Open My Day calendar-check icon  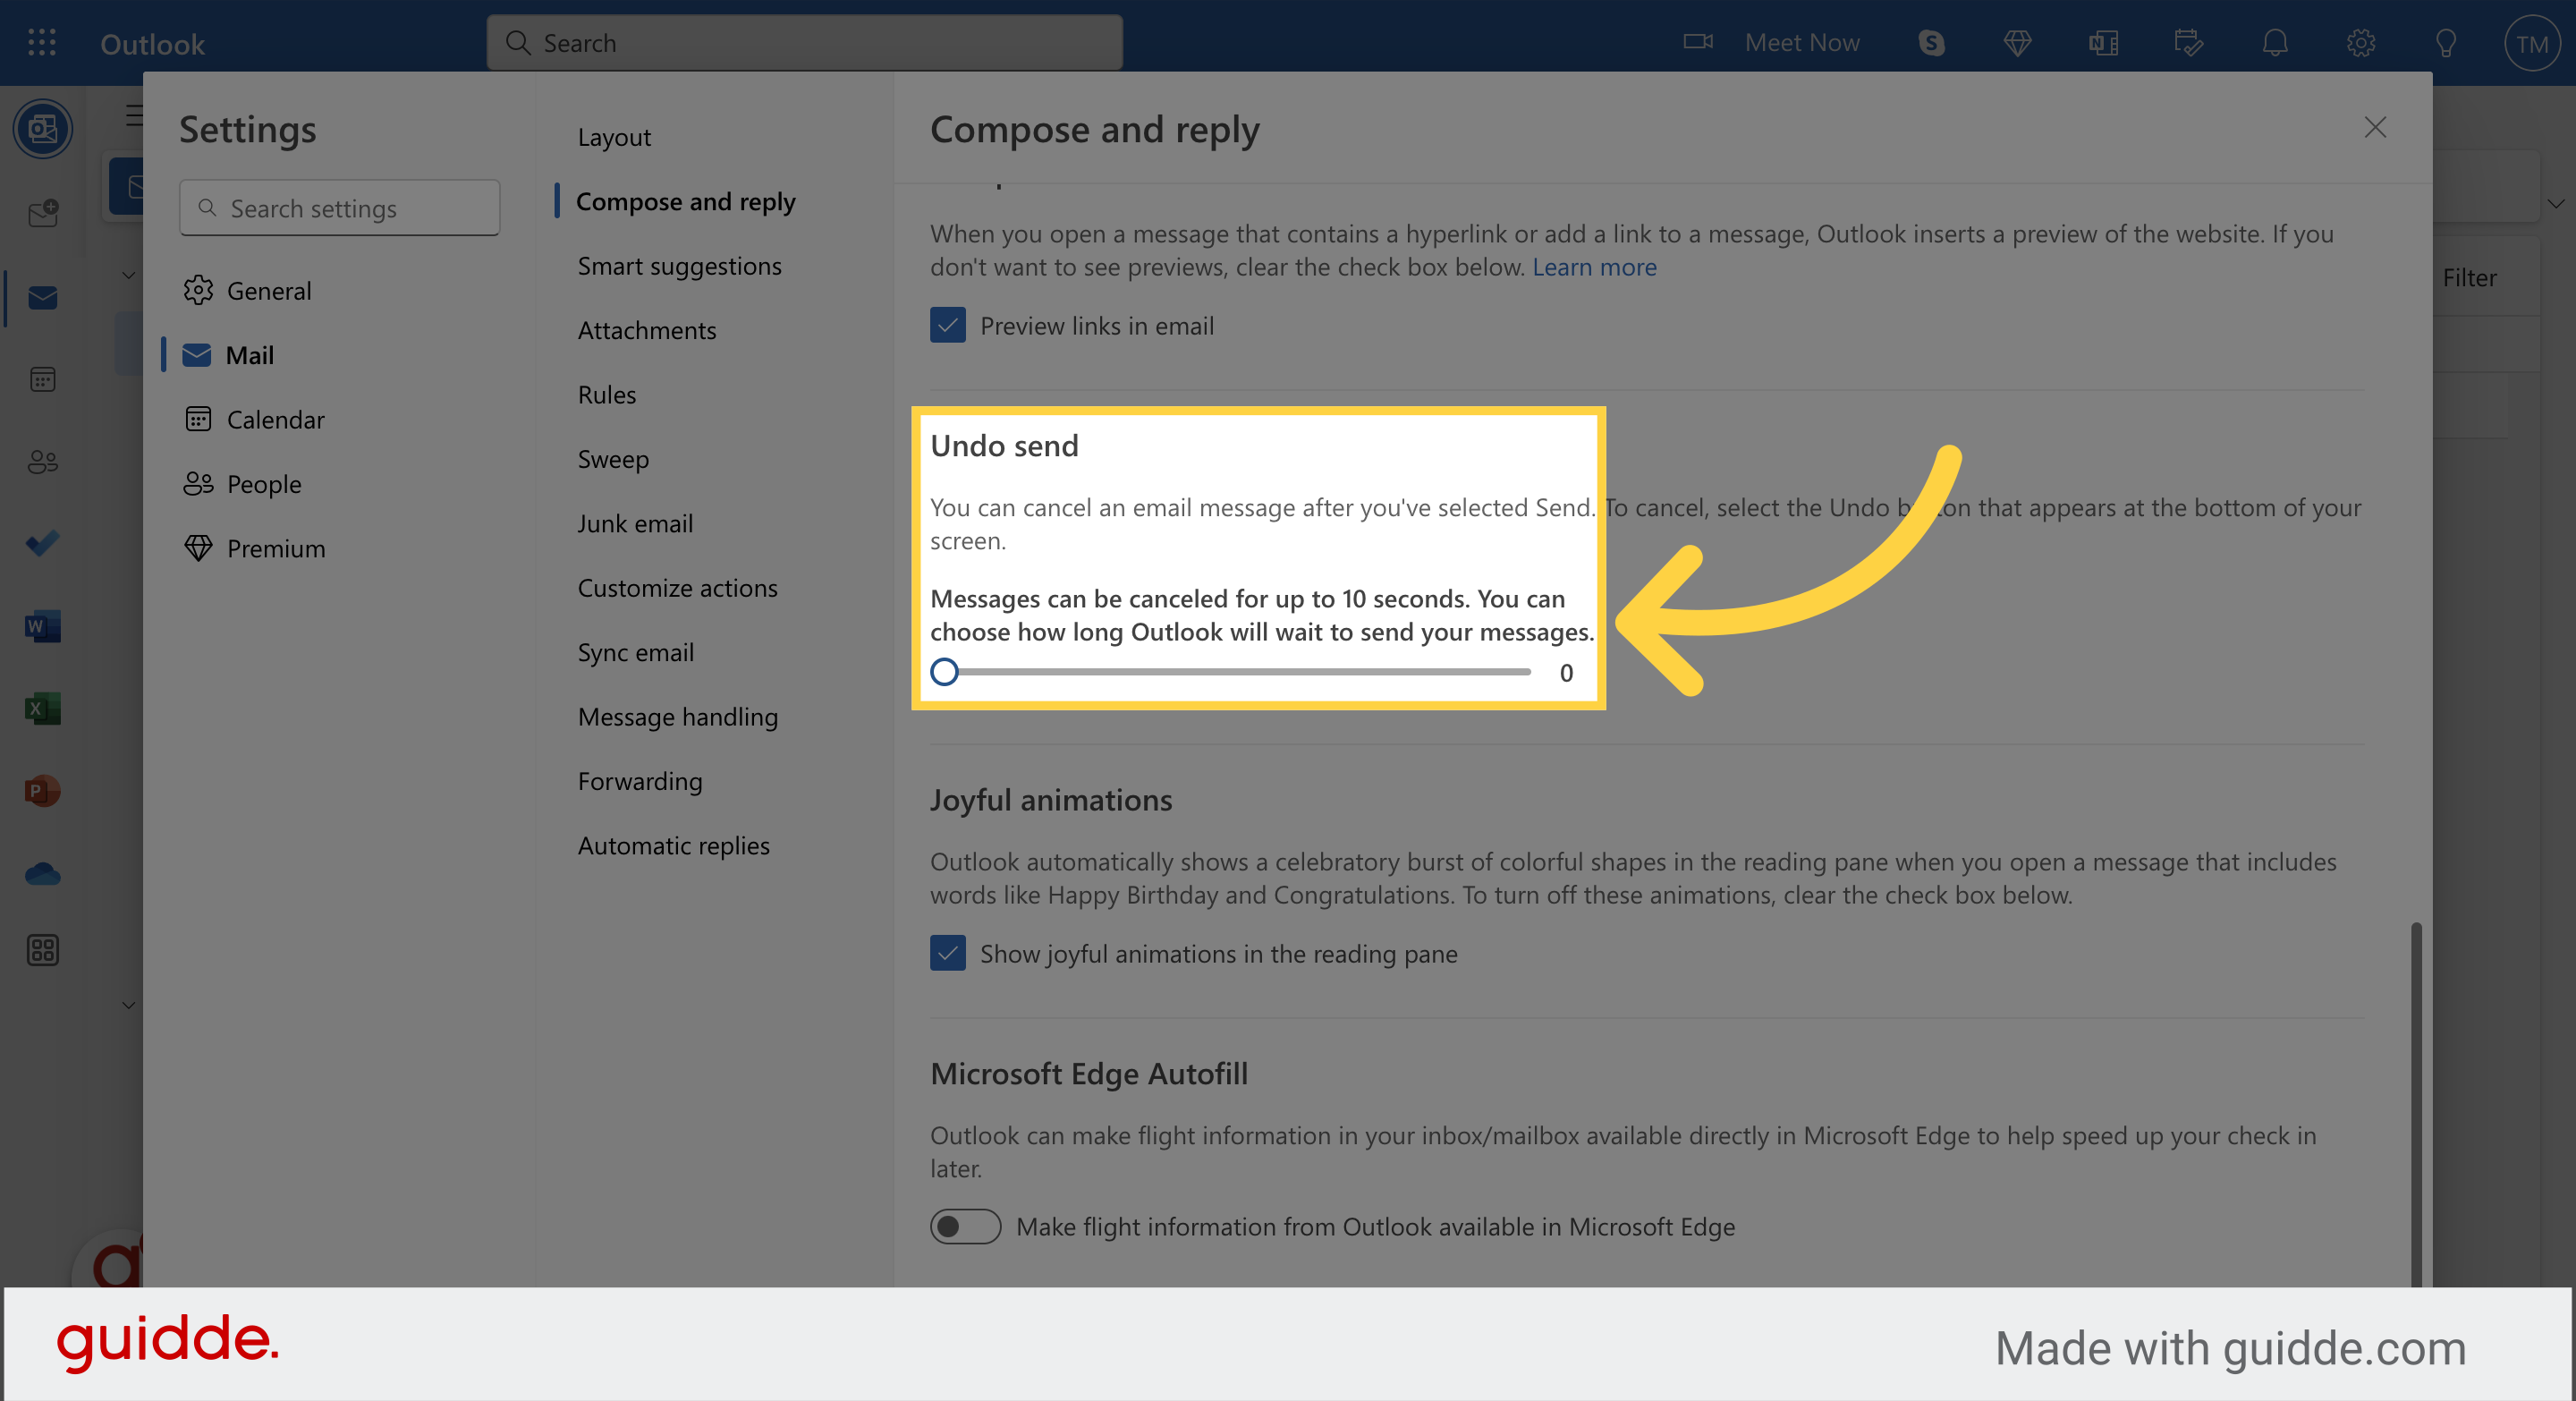pos(2188,43)
